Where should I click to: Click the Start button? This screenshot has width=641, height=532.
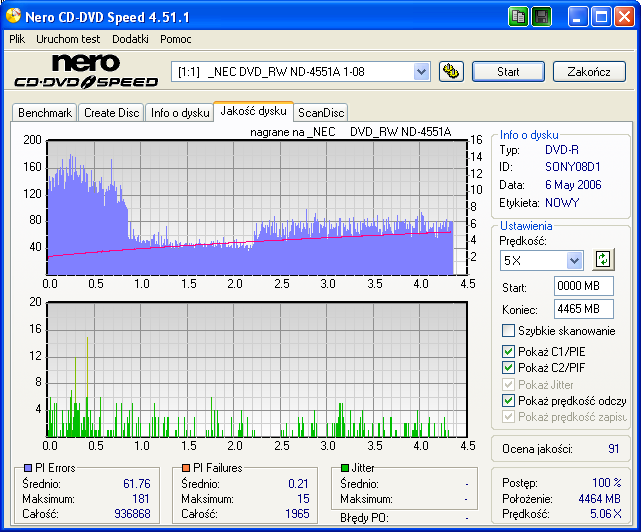(508, 72)
